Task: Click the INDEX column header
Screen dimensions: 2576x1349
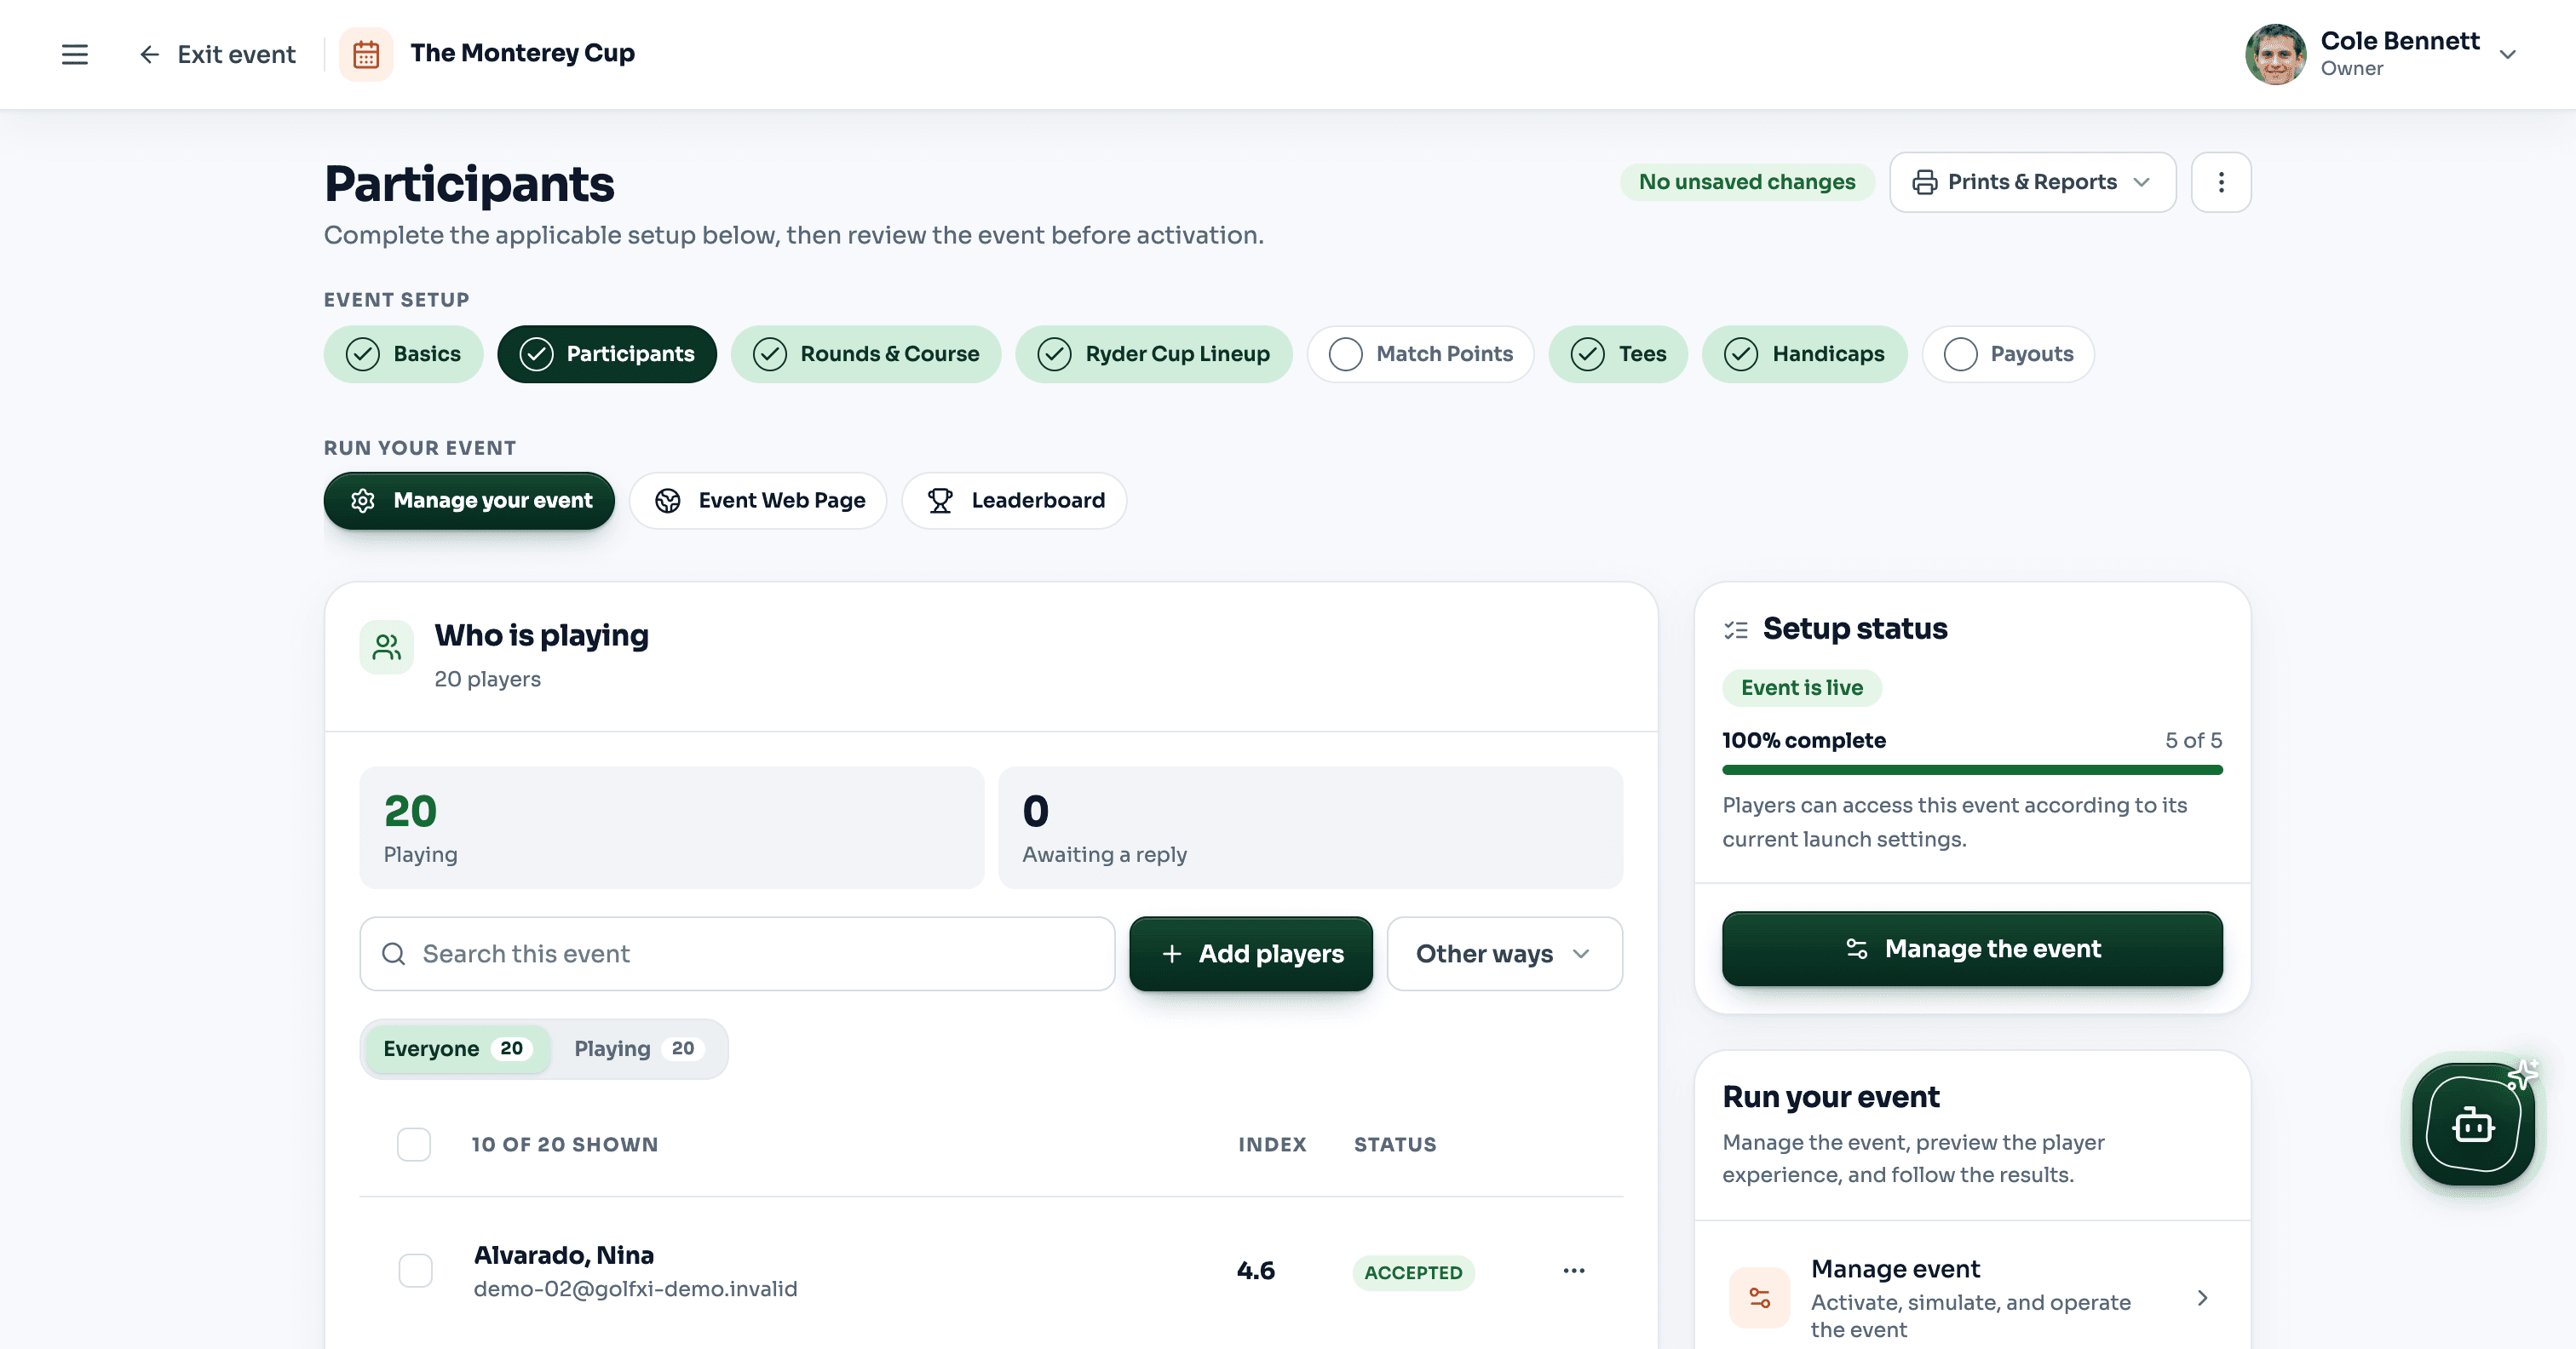Action: coord(1272,1145)
